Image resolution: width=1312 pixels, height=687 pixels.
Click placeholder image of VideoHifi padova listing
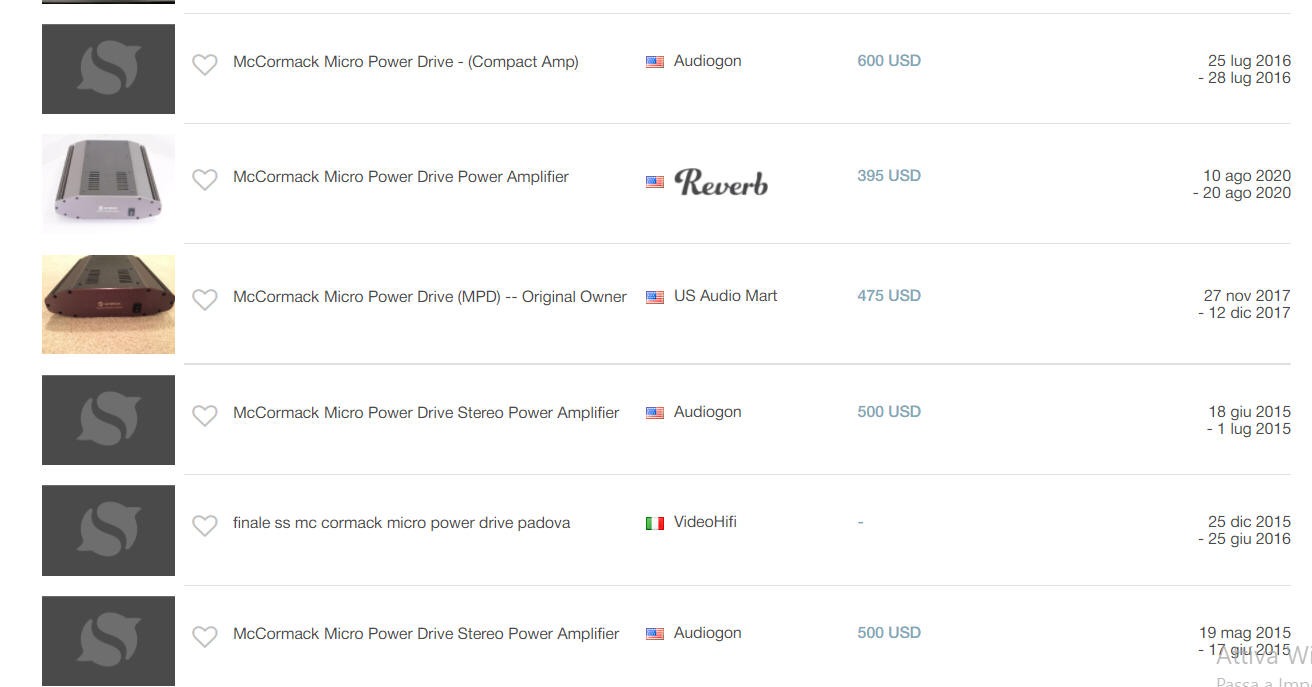pos(108,530)
